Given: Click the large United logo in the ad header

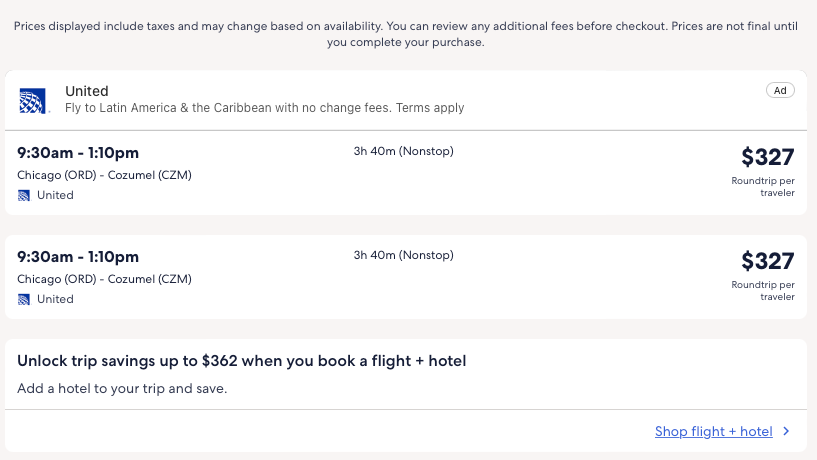Looking at the screenshot, I should [x=30, y=99].
